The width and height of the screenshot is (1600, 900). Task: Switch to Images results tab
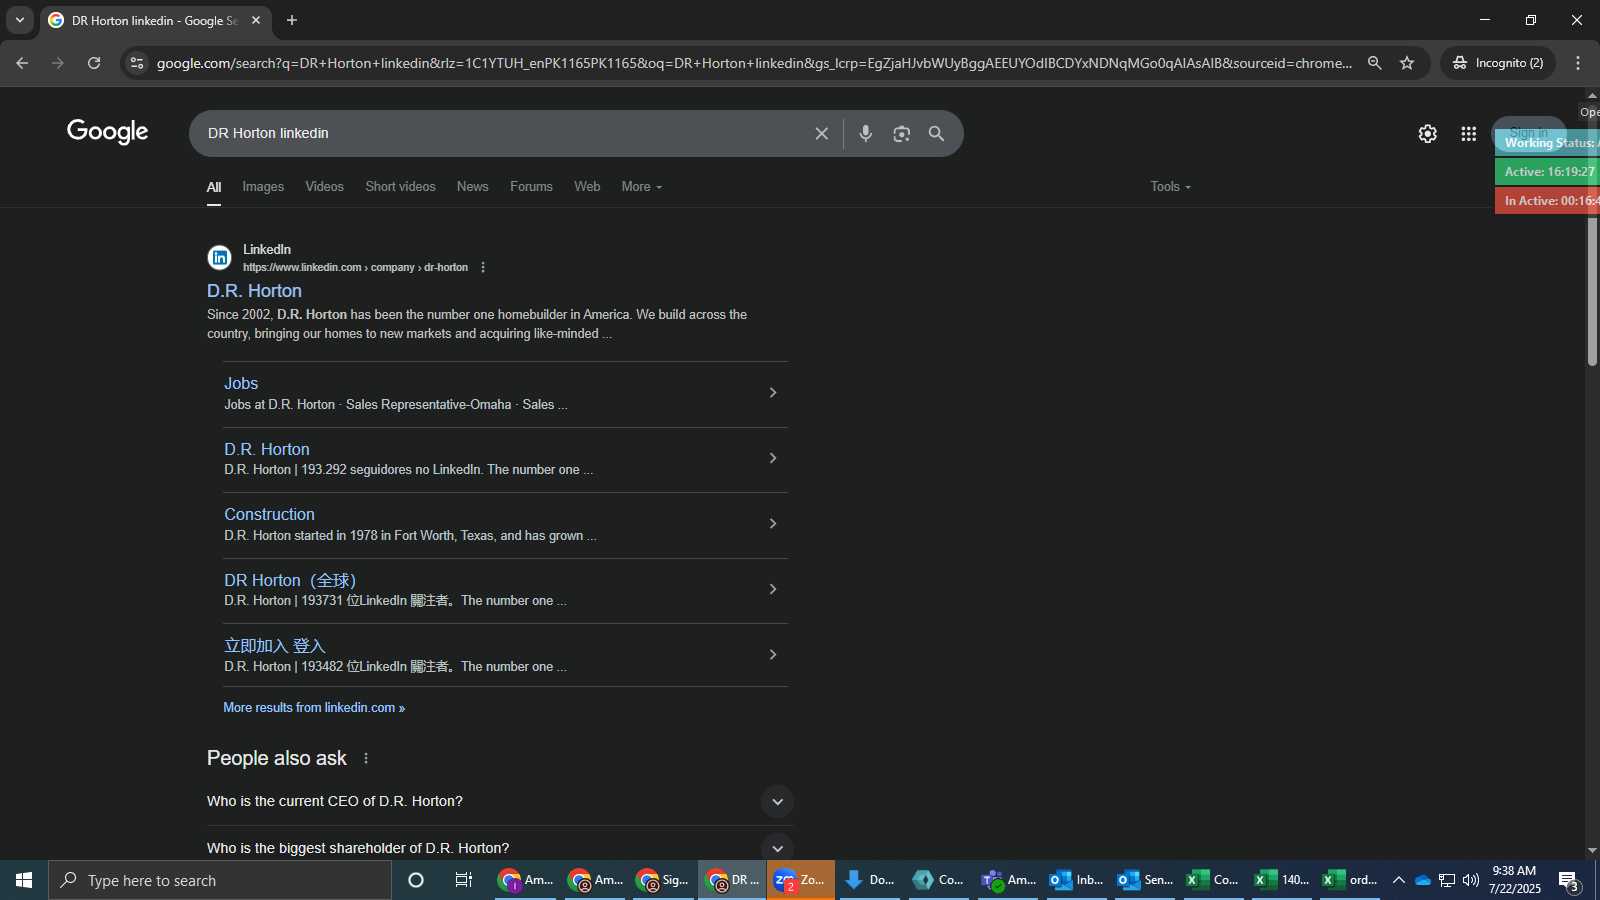tap(263, 187)
